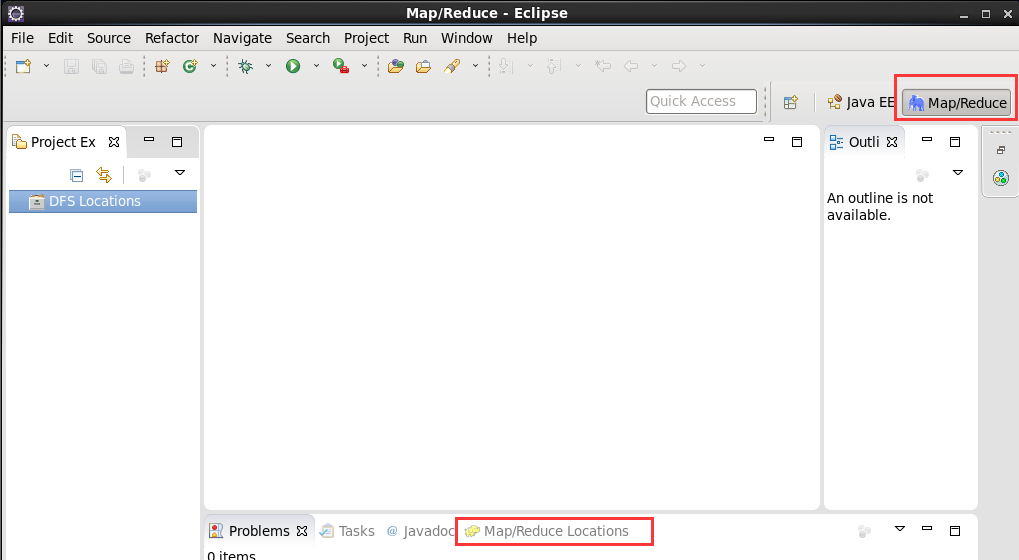The image size is (1019, 560).
Task: Switch to the Map/Reduce perspective
Action: click(957, 103)
